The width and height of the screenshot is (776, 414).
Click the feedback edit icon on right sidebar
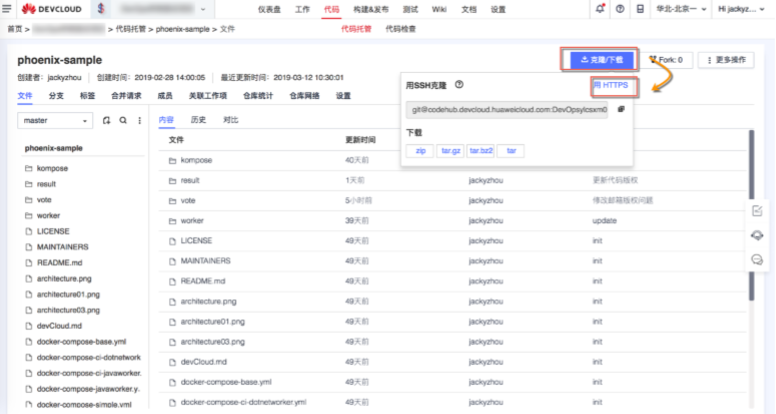[757, 211]
